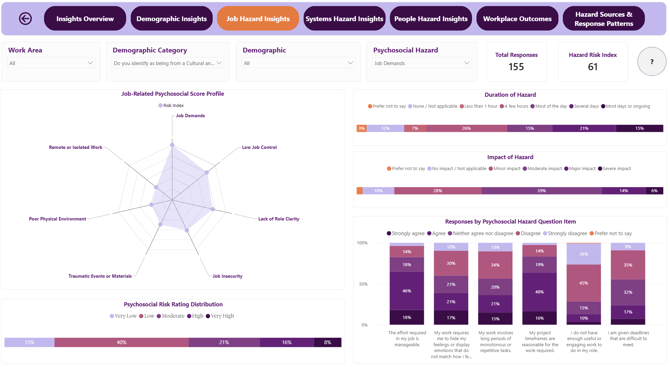Click the Very High legend dot in Risk Rating
This screenshot has height=367, width=670.
point(208,316)
